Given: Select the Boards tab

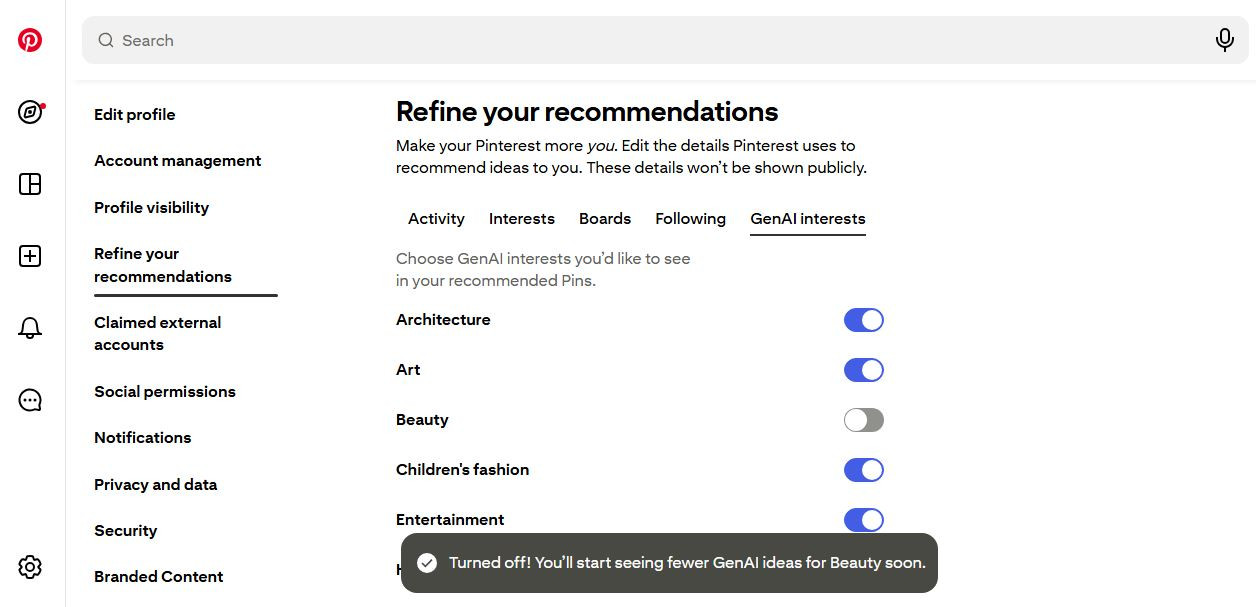Looking at the screenshot, I should pos(605,219).
